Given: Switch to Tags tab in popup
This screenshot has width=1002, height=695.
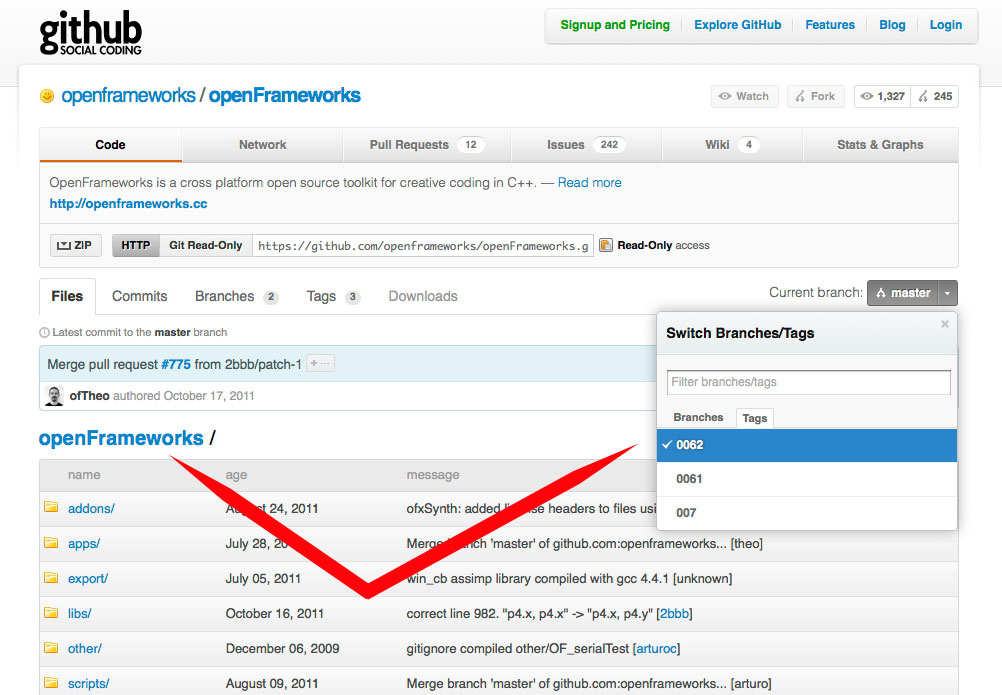Looking at the screenshot, I should coord(755,418).
